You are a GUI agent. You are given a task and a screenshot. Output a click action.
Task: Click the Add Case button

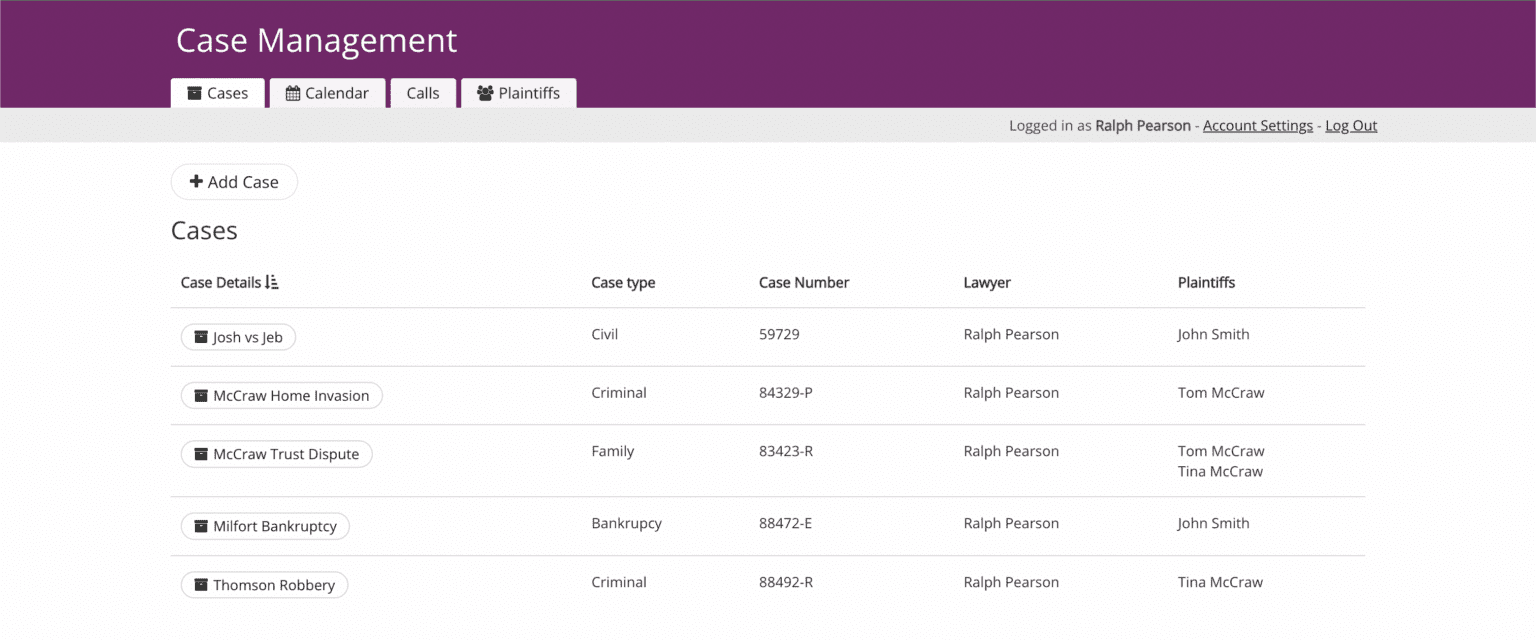pos(234,182)
